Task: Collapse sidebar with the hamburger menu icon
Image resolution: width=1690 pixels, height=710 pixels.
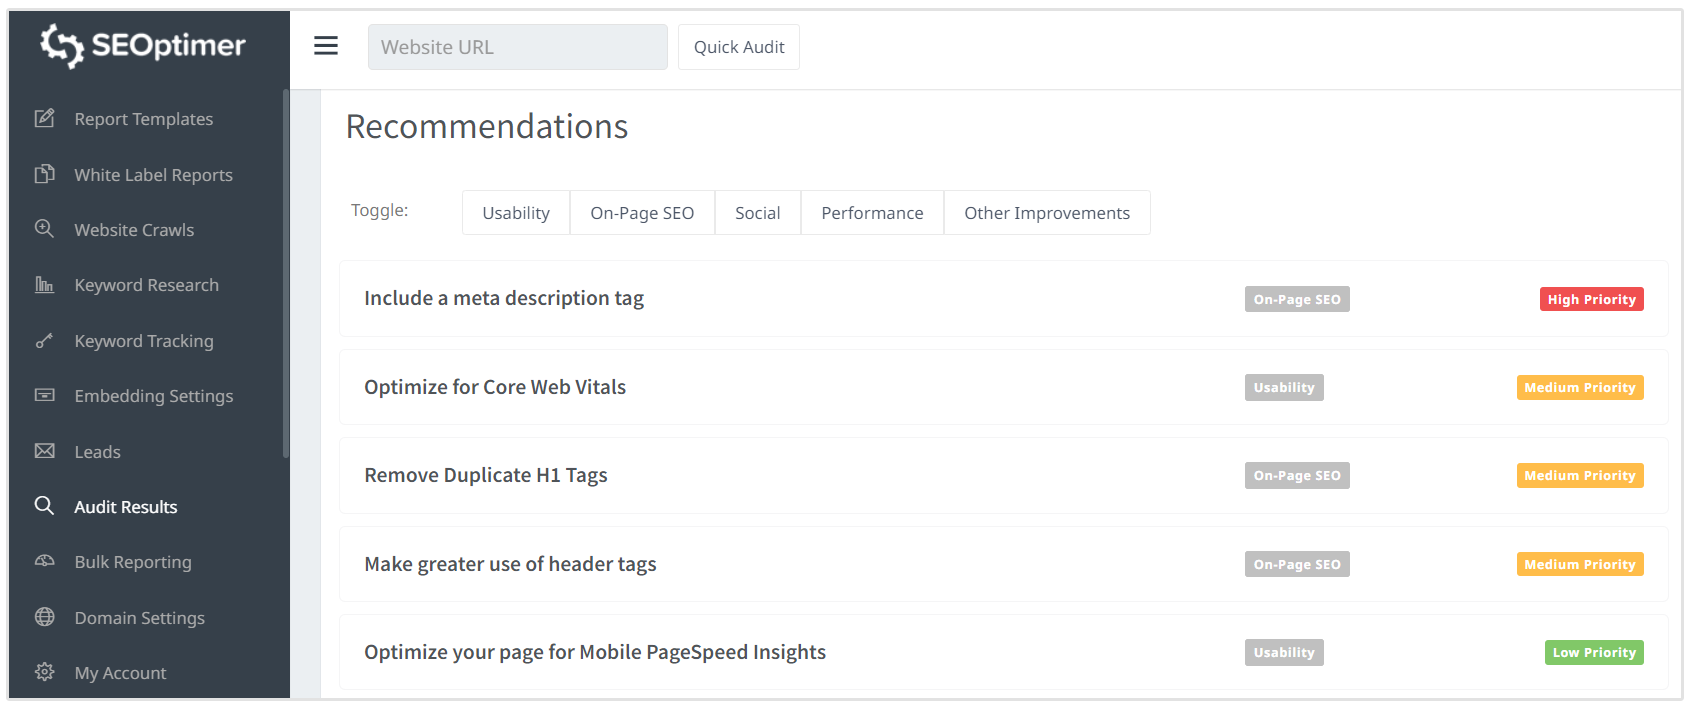Action: click(x=326, y=46)
